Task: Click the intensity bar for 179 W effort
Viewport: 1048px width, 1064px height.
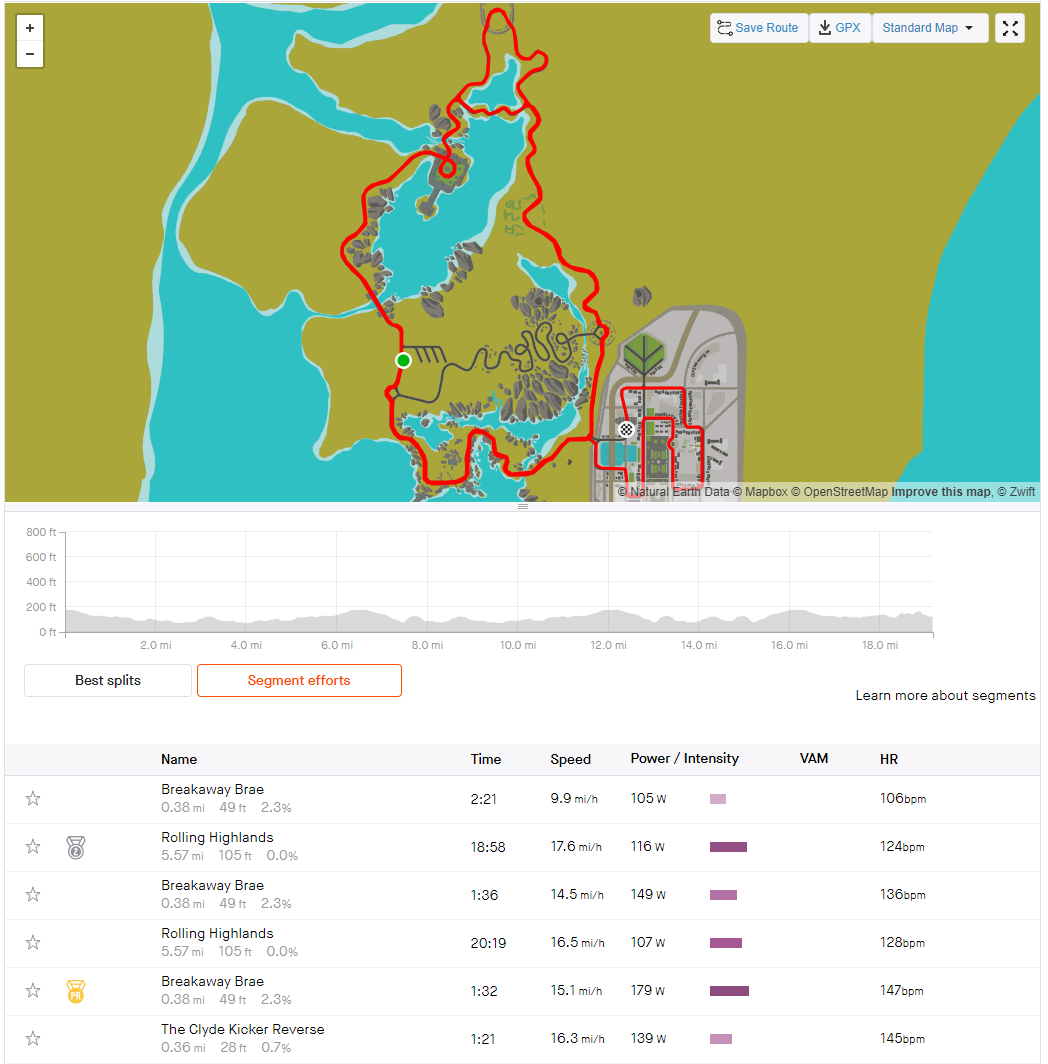Action: [729, 991]
